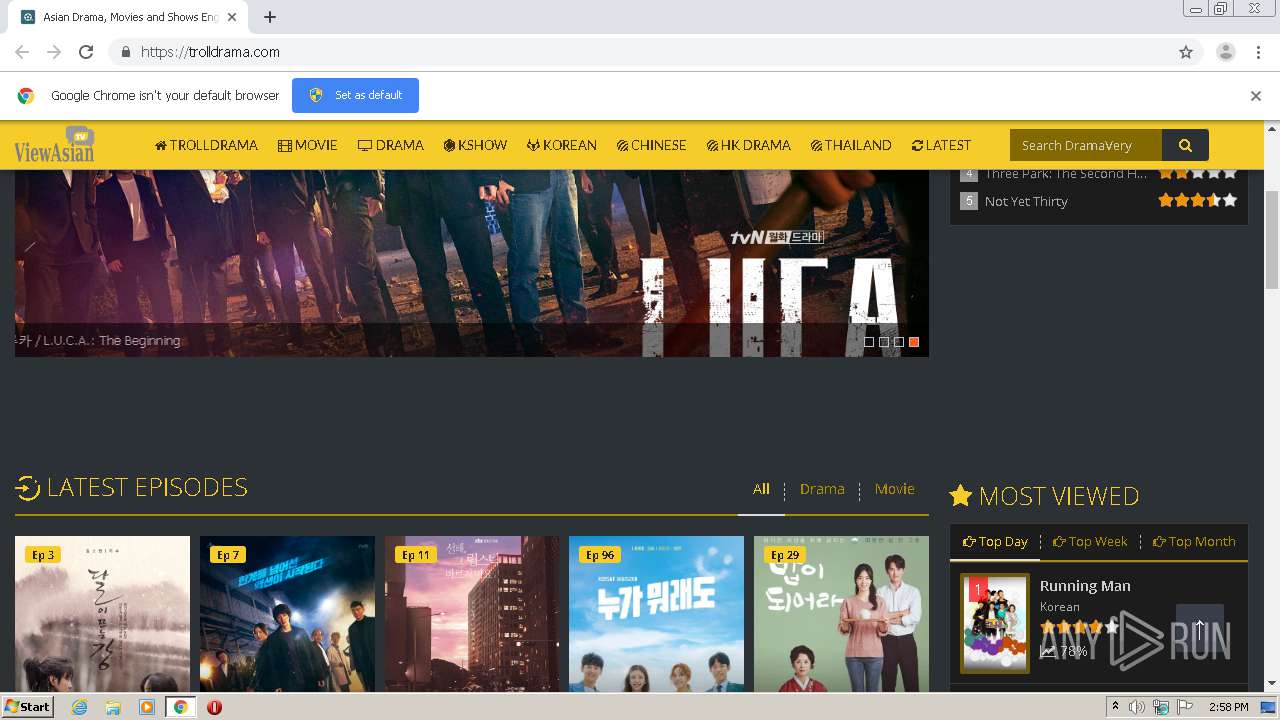The width and height of the screenshot is (1280, 720).
Task: Select the second slider dot indicator
Action: [884, 342]
